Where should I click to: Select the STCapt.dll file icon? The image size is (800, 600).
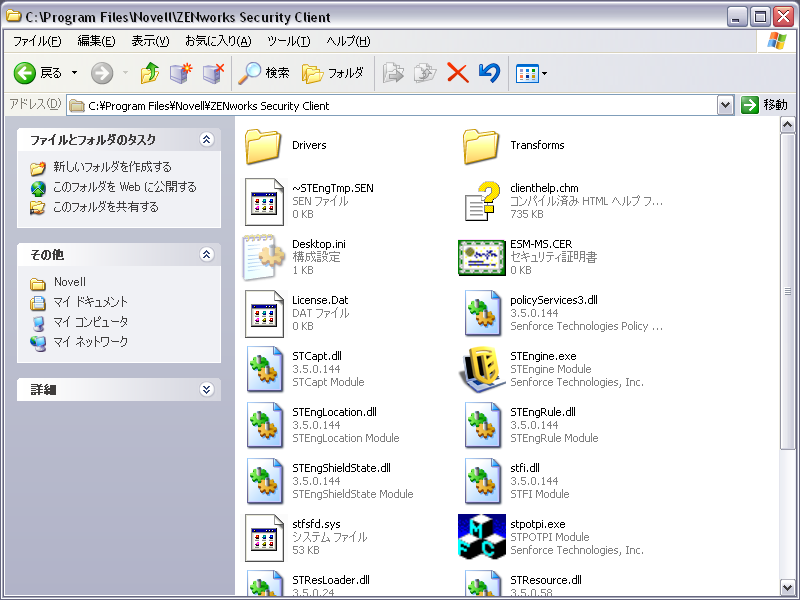(x=265, y=369)
